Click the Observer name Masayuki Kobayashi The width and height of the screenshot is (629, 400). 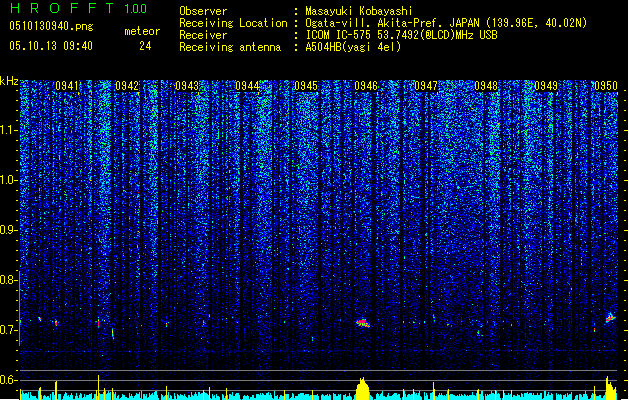coord(359,11)
